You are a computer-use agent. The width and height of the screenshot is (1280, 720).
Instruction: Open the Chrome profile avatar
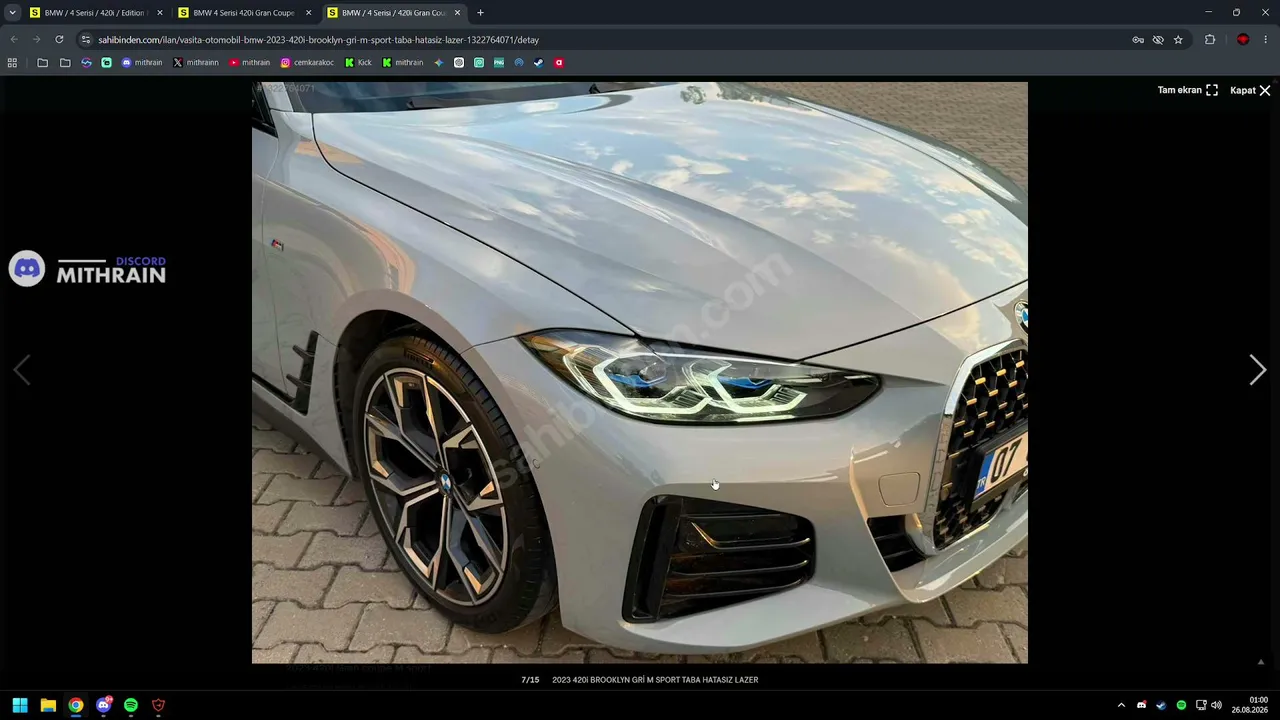click(1243, 40)
